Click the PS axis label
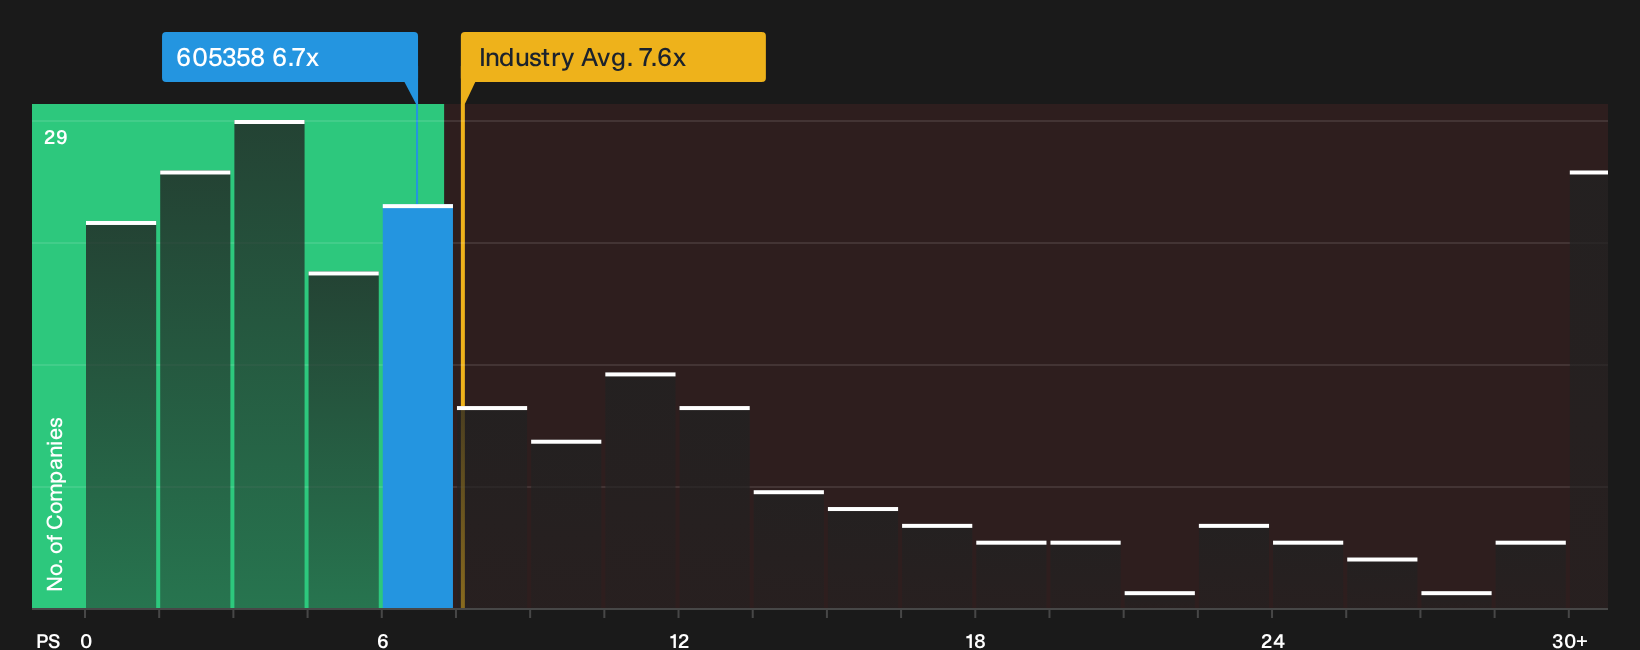The width and height of the screenshot is (1640, 650). [48, 640]
